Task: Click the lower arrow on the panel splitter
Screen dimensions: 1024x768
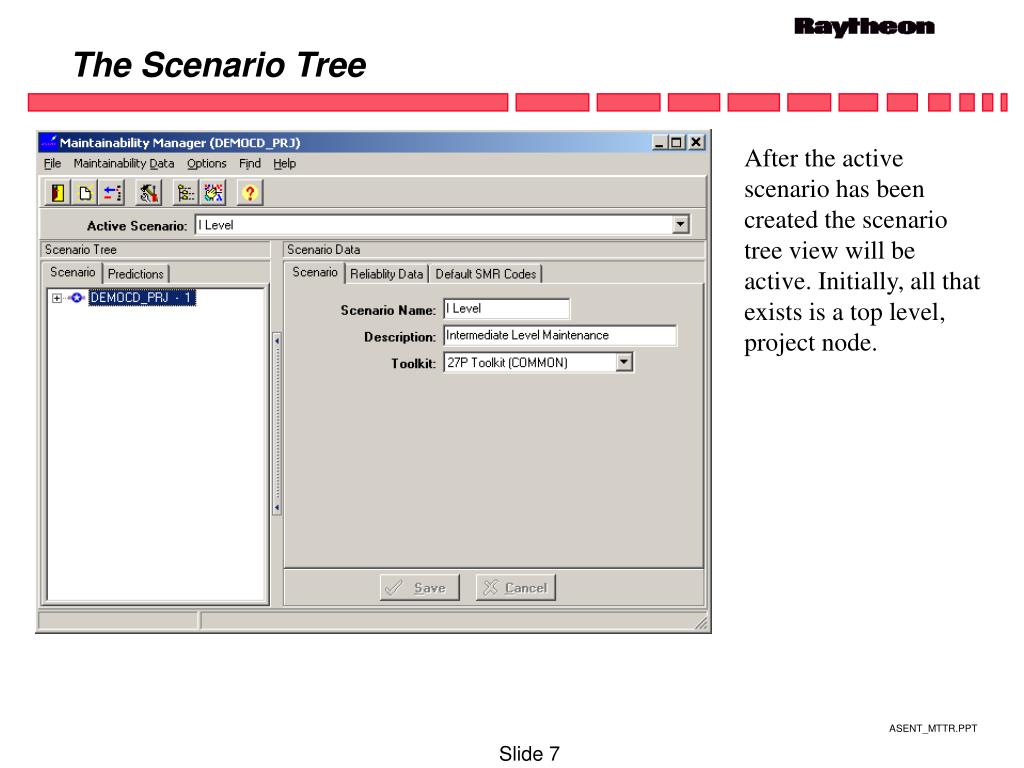Action: [277, 507]
